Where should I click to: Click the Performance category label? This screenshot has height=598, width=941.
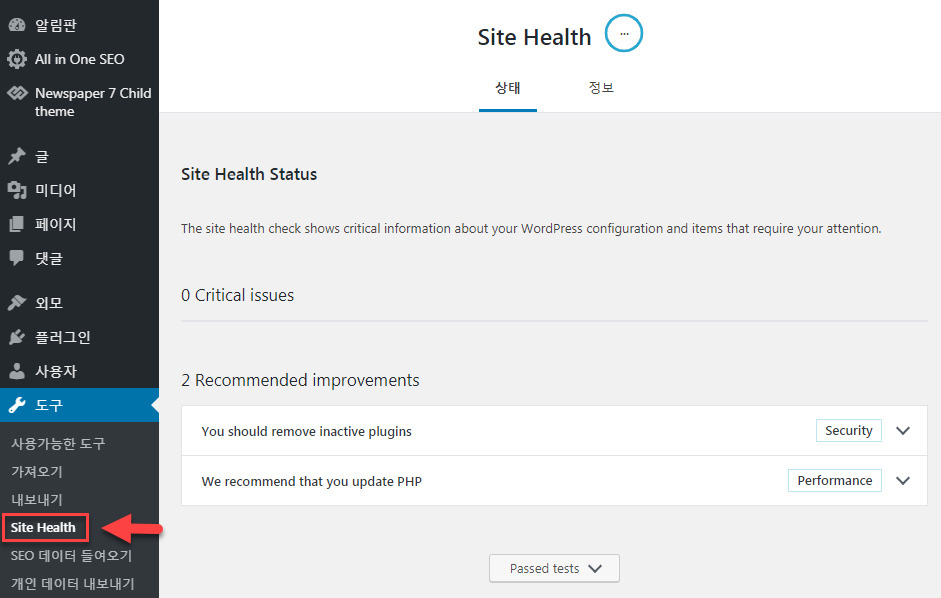point(834,480)
